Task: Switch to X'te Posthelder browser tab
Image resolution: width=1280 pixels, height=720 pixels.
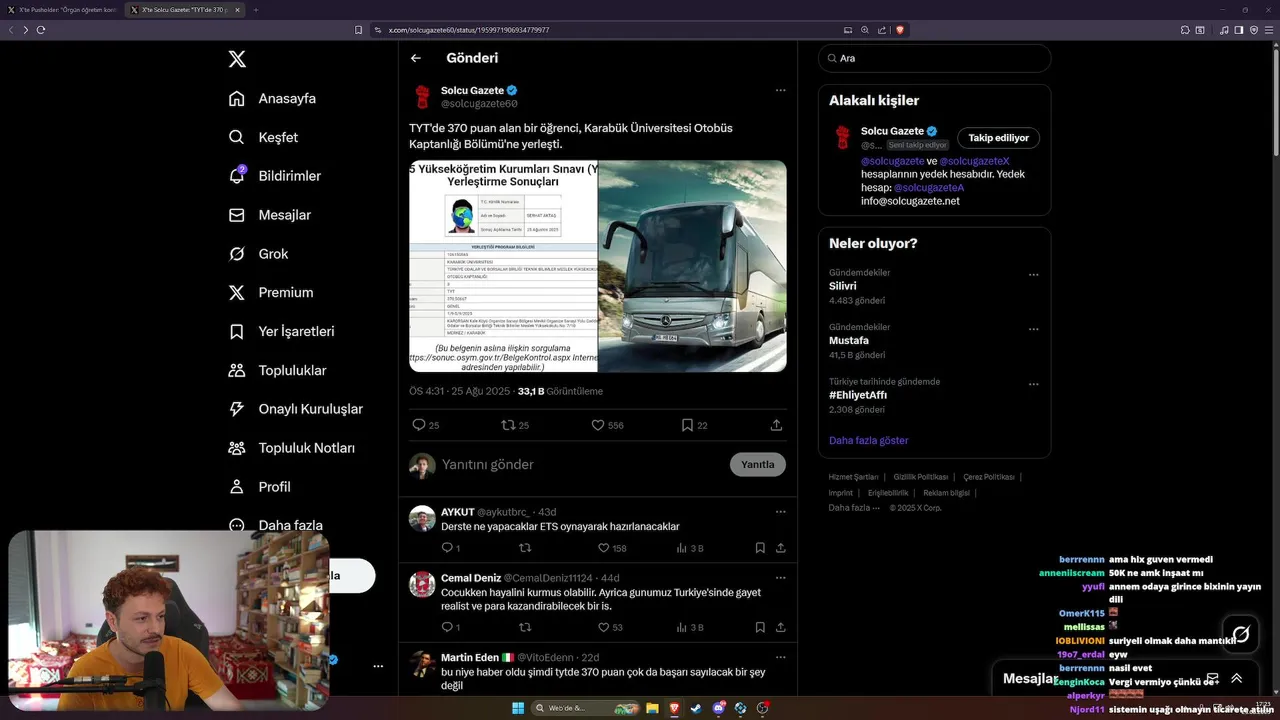Action: [x=62, y=10]
